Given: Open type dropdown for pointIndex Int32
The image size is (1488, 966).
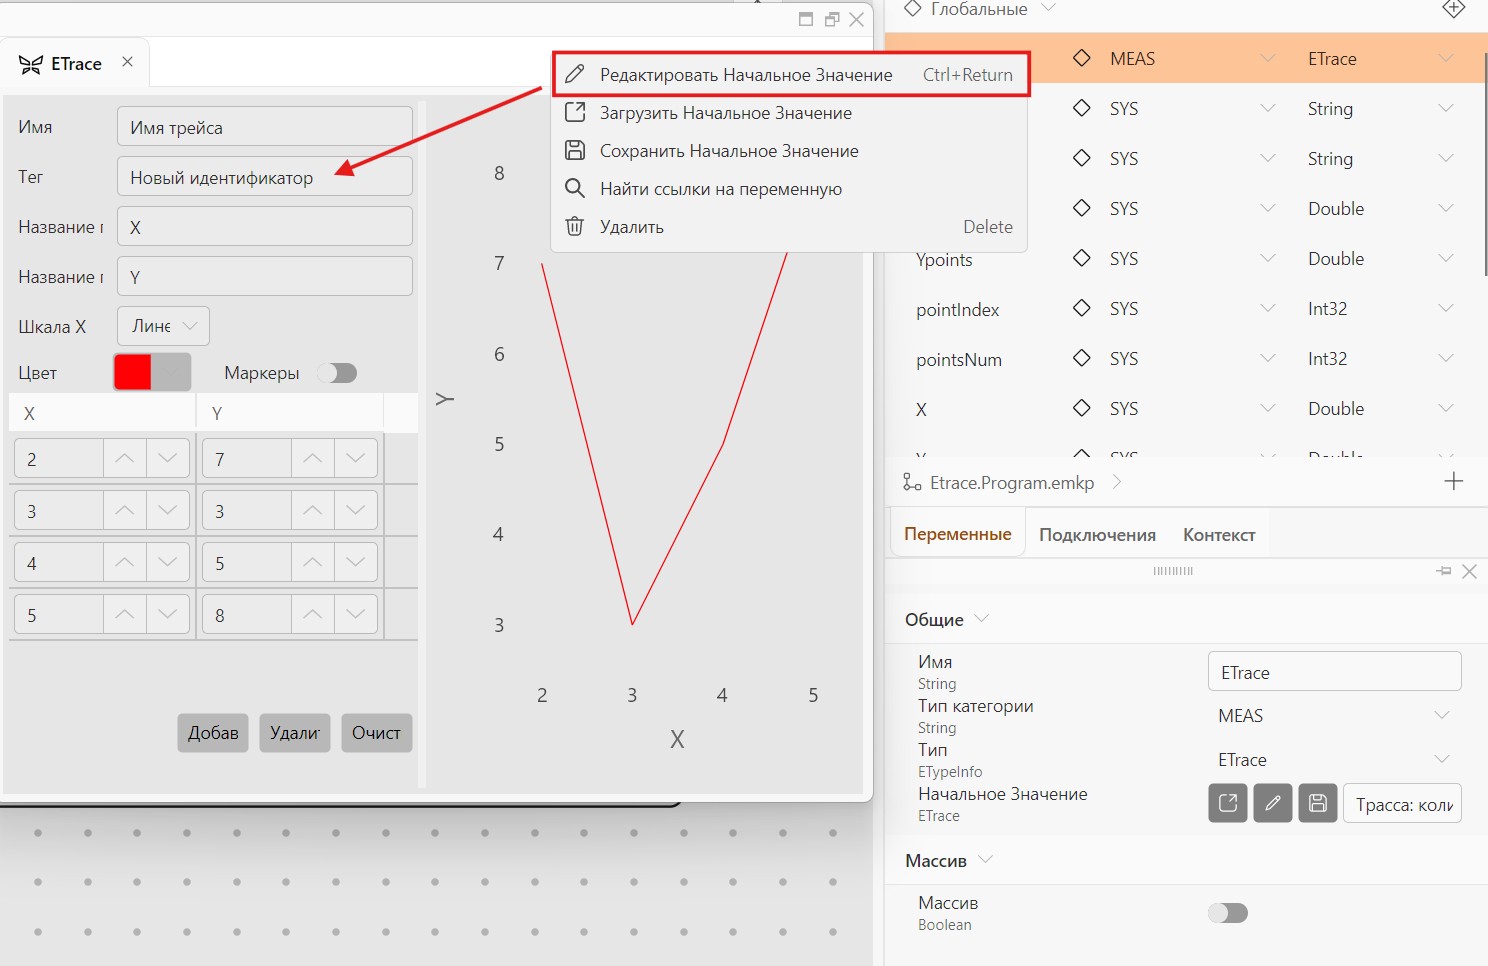Looking at the screenshot, I should coord(1445,308).
